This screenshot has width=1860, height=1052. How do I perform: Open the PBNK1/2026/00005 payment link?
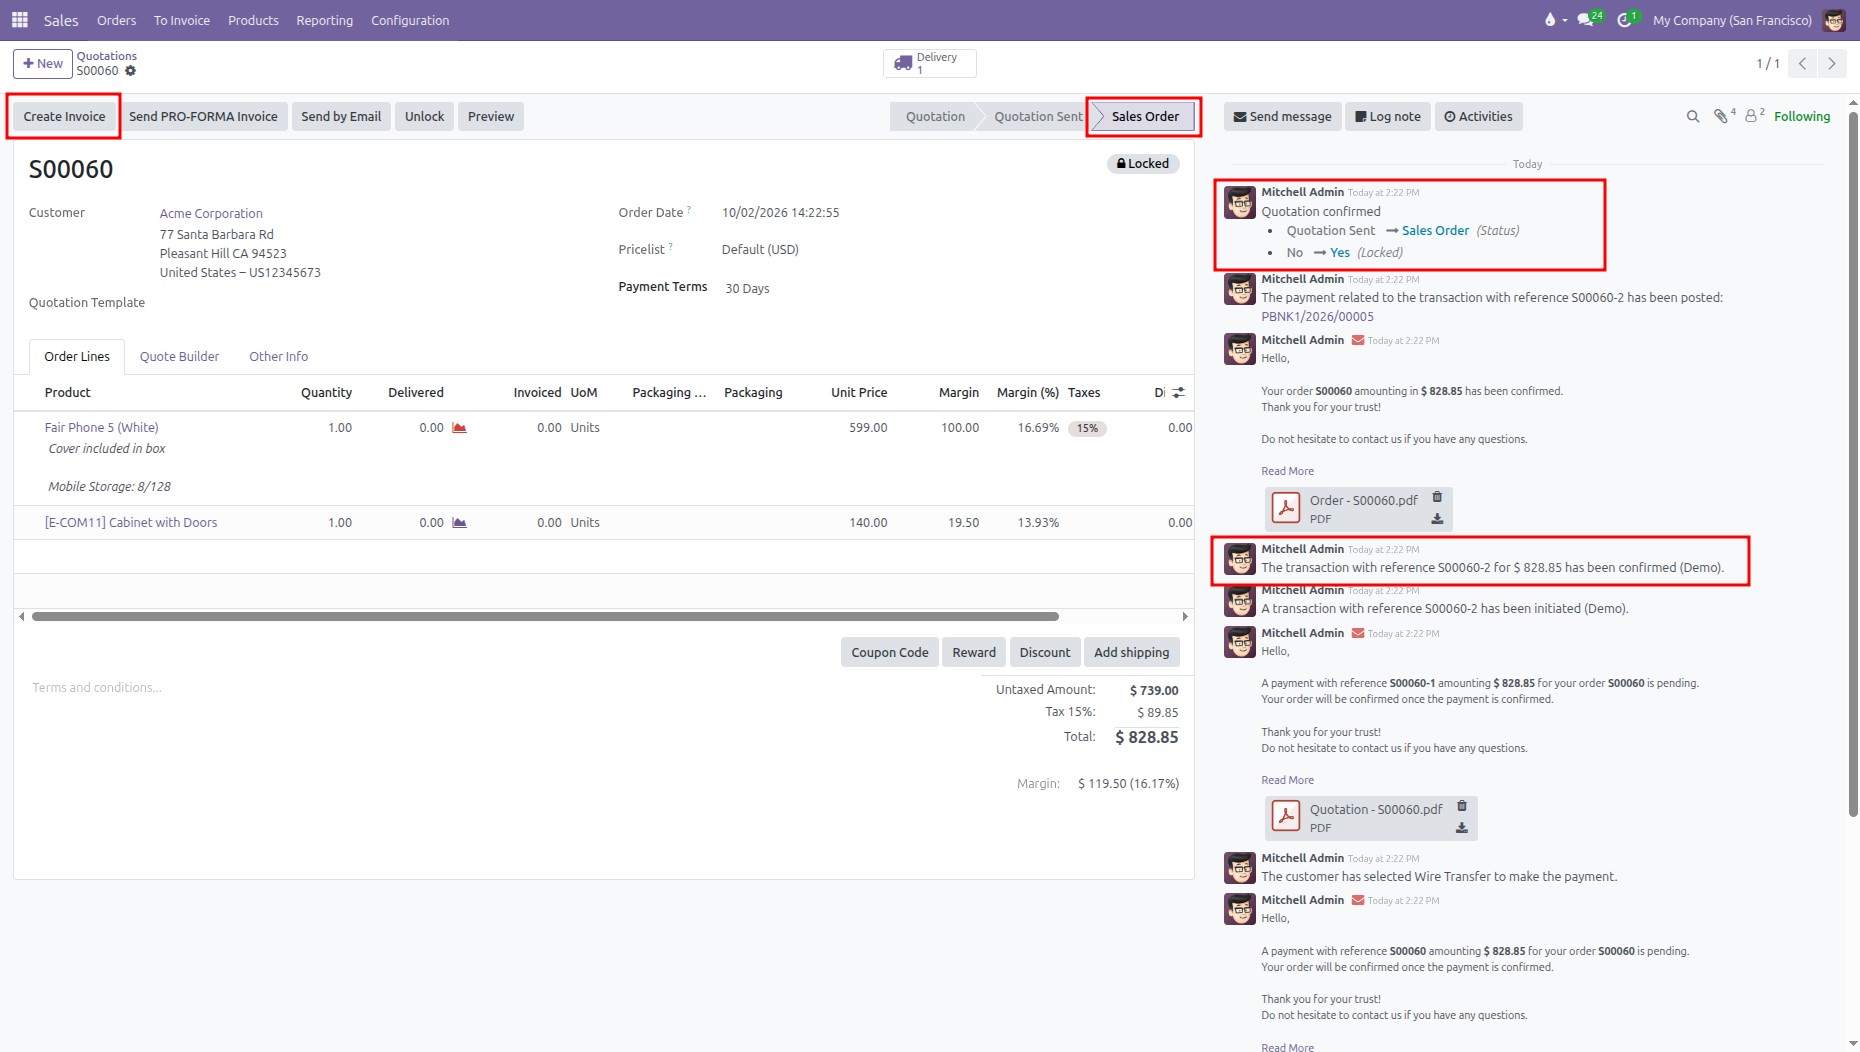[1318, 317]
